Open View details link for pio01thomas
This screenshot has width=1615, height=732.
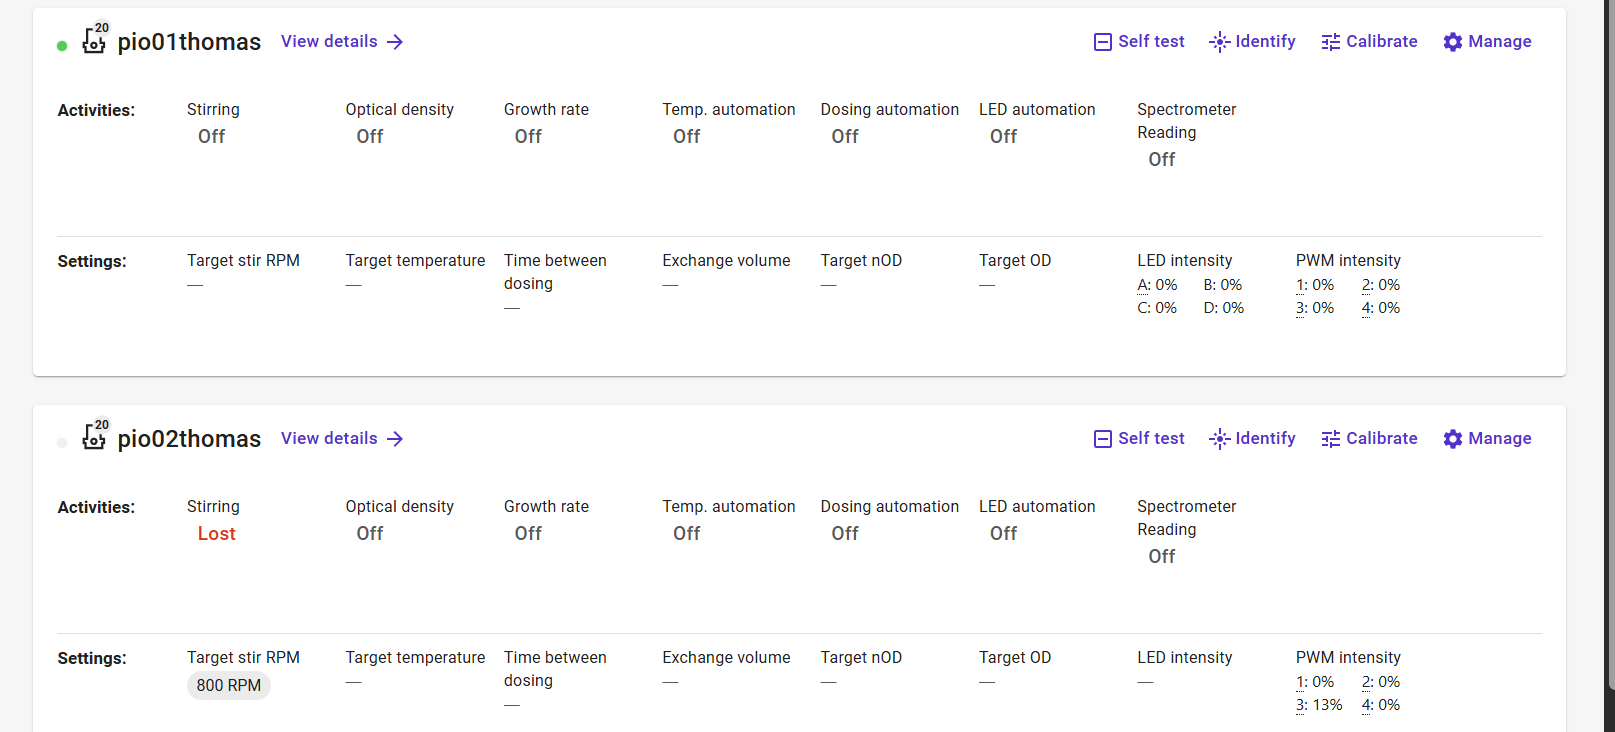342,41
